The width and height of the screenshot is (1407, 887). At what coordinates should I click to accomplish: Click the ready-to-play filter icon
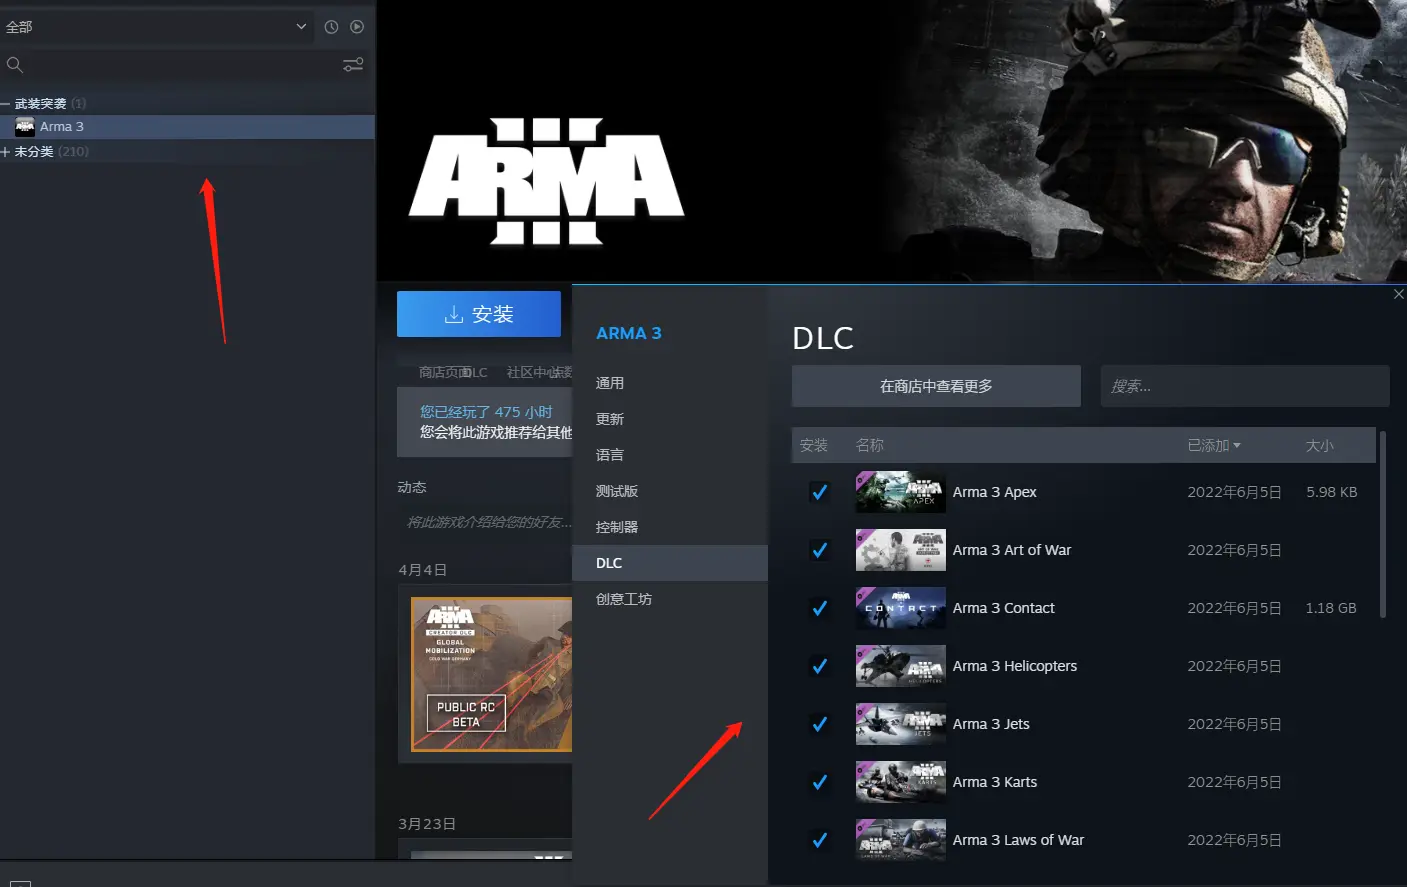[x=357, y=27]
